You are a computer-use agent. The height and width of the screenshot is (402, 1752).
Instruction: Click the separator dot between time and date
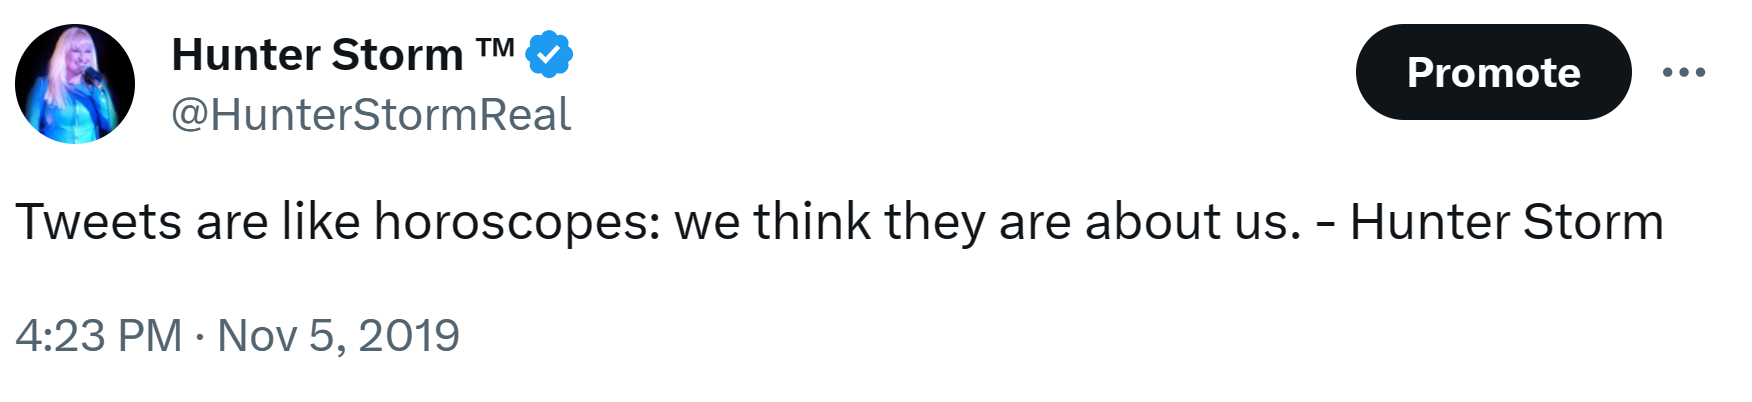pyautogui.click(x=200, y=337)
